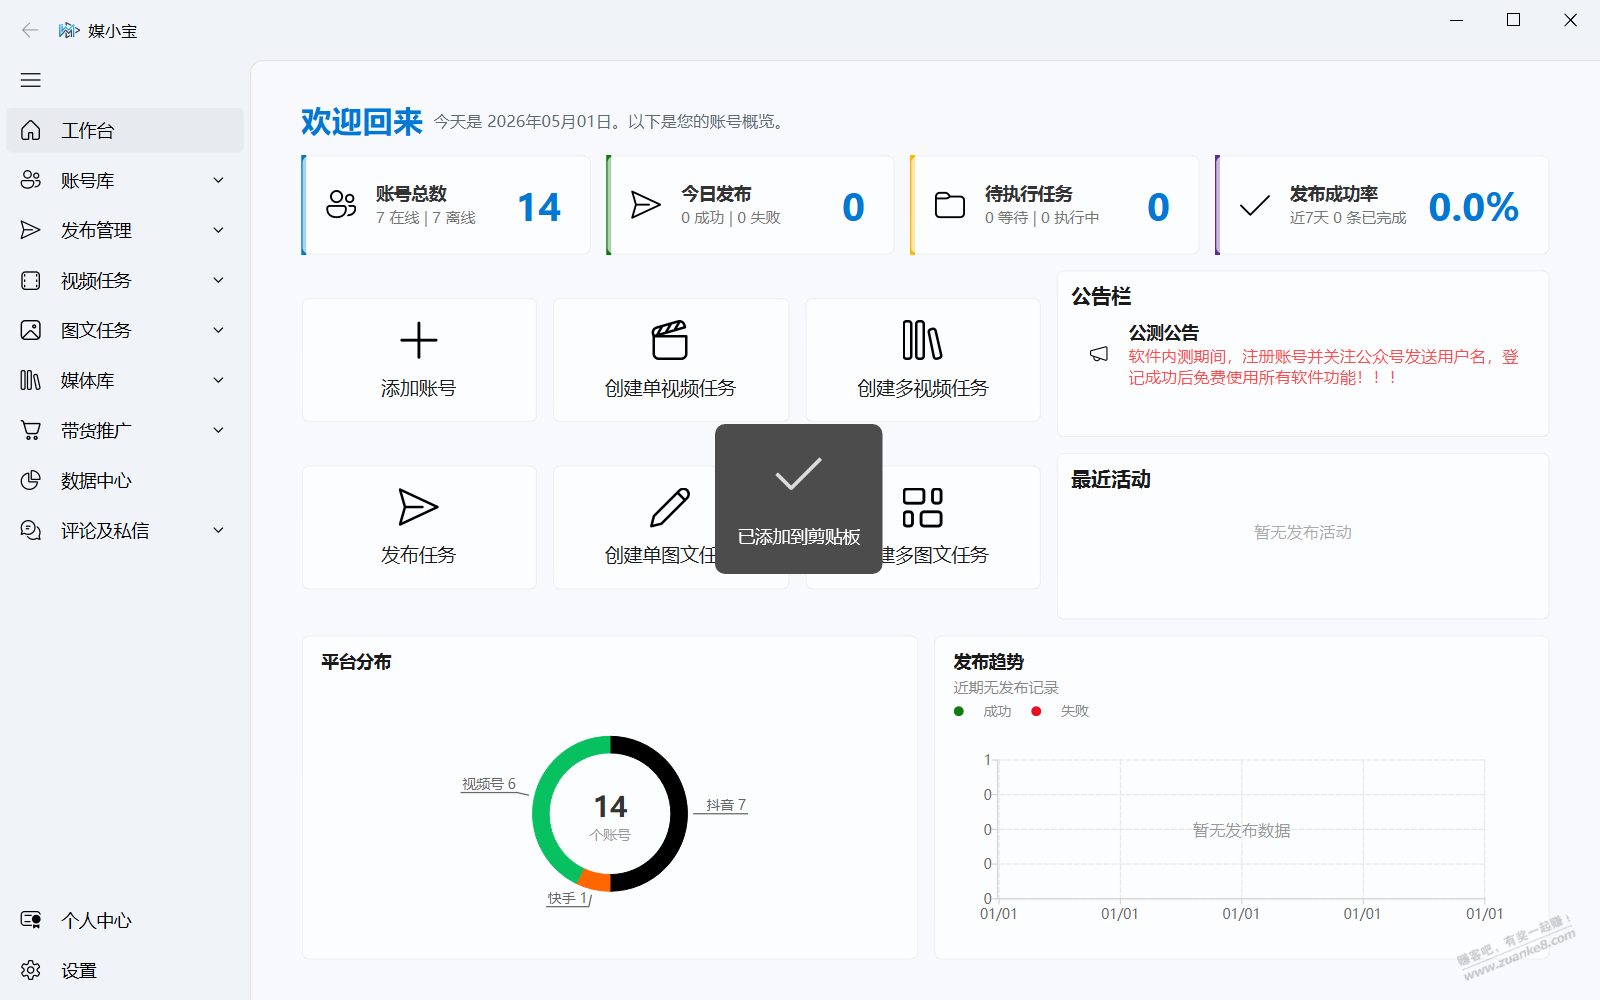
Task: Click the 快手 1 chart label
Action: click(x=567, y=898)
